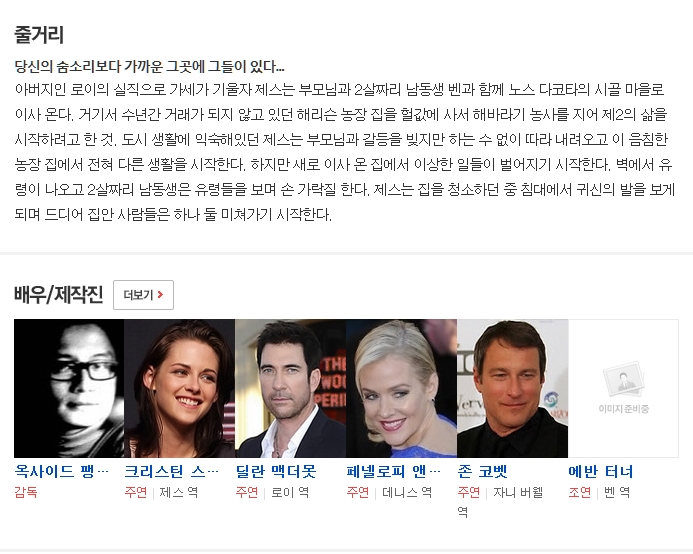693x554 pixels.
Task: Open 크리스틴 스튜어트 photo thumbnail
Action: pyautogui.click(x=179, y=388)
